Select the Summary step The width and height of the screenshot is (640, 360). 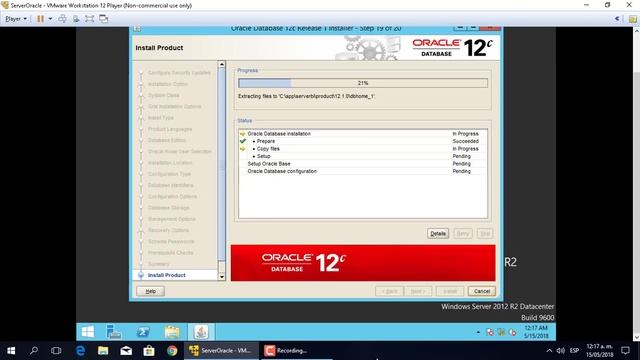158,264
